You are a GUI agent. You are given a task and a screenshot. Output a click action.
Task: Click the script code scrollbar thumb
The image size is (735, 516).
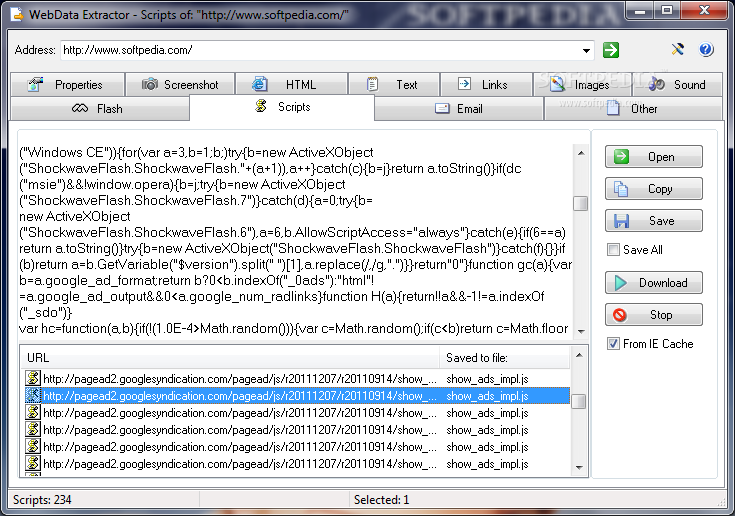pos(580,203)
